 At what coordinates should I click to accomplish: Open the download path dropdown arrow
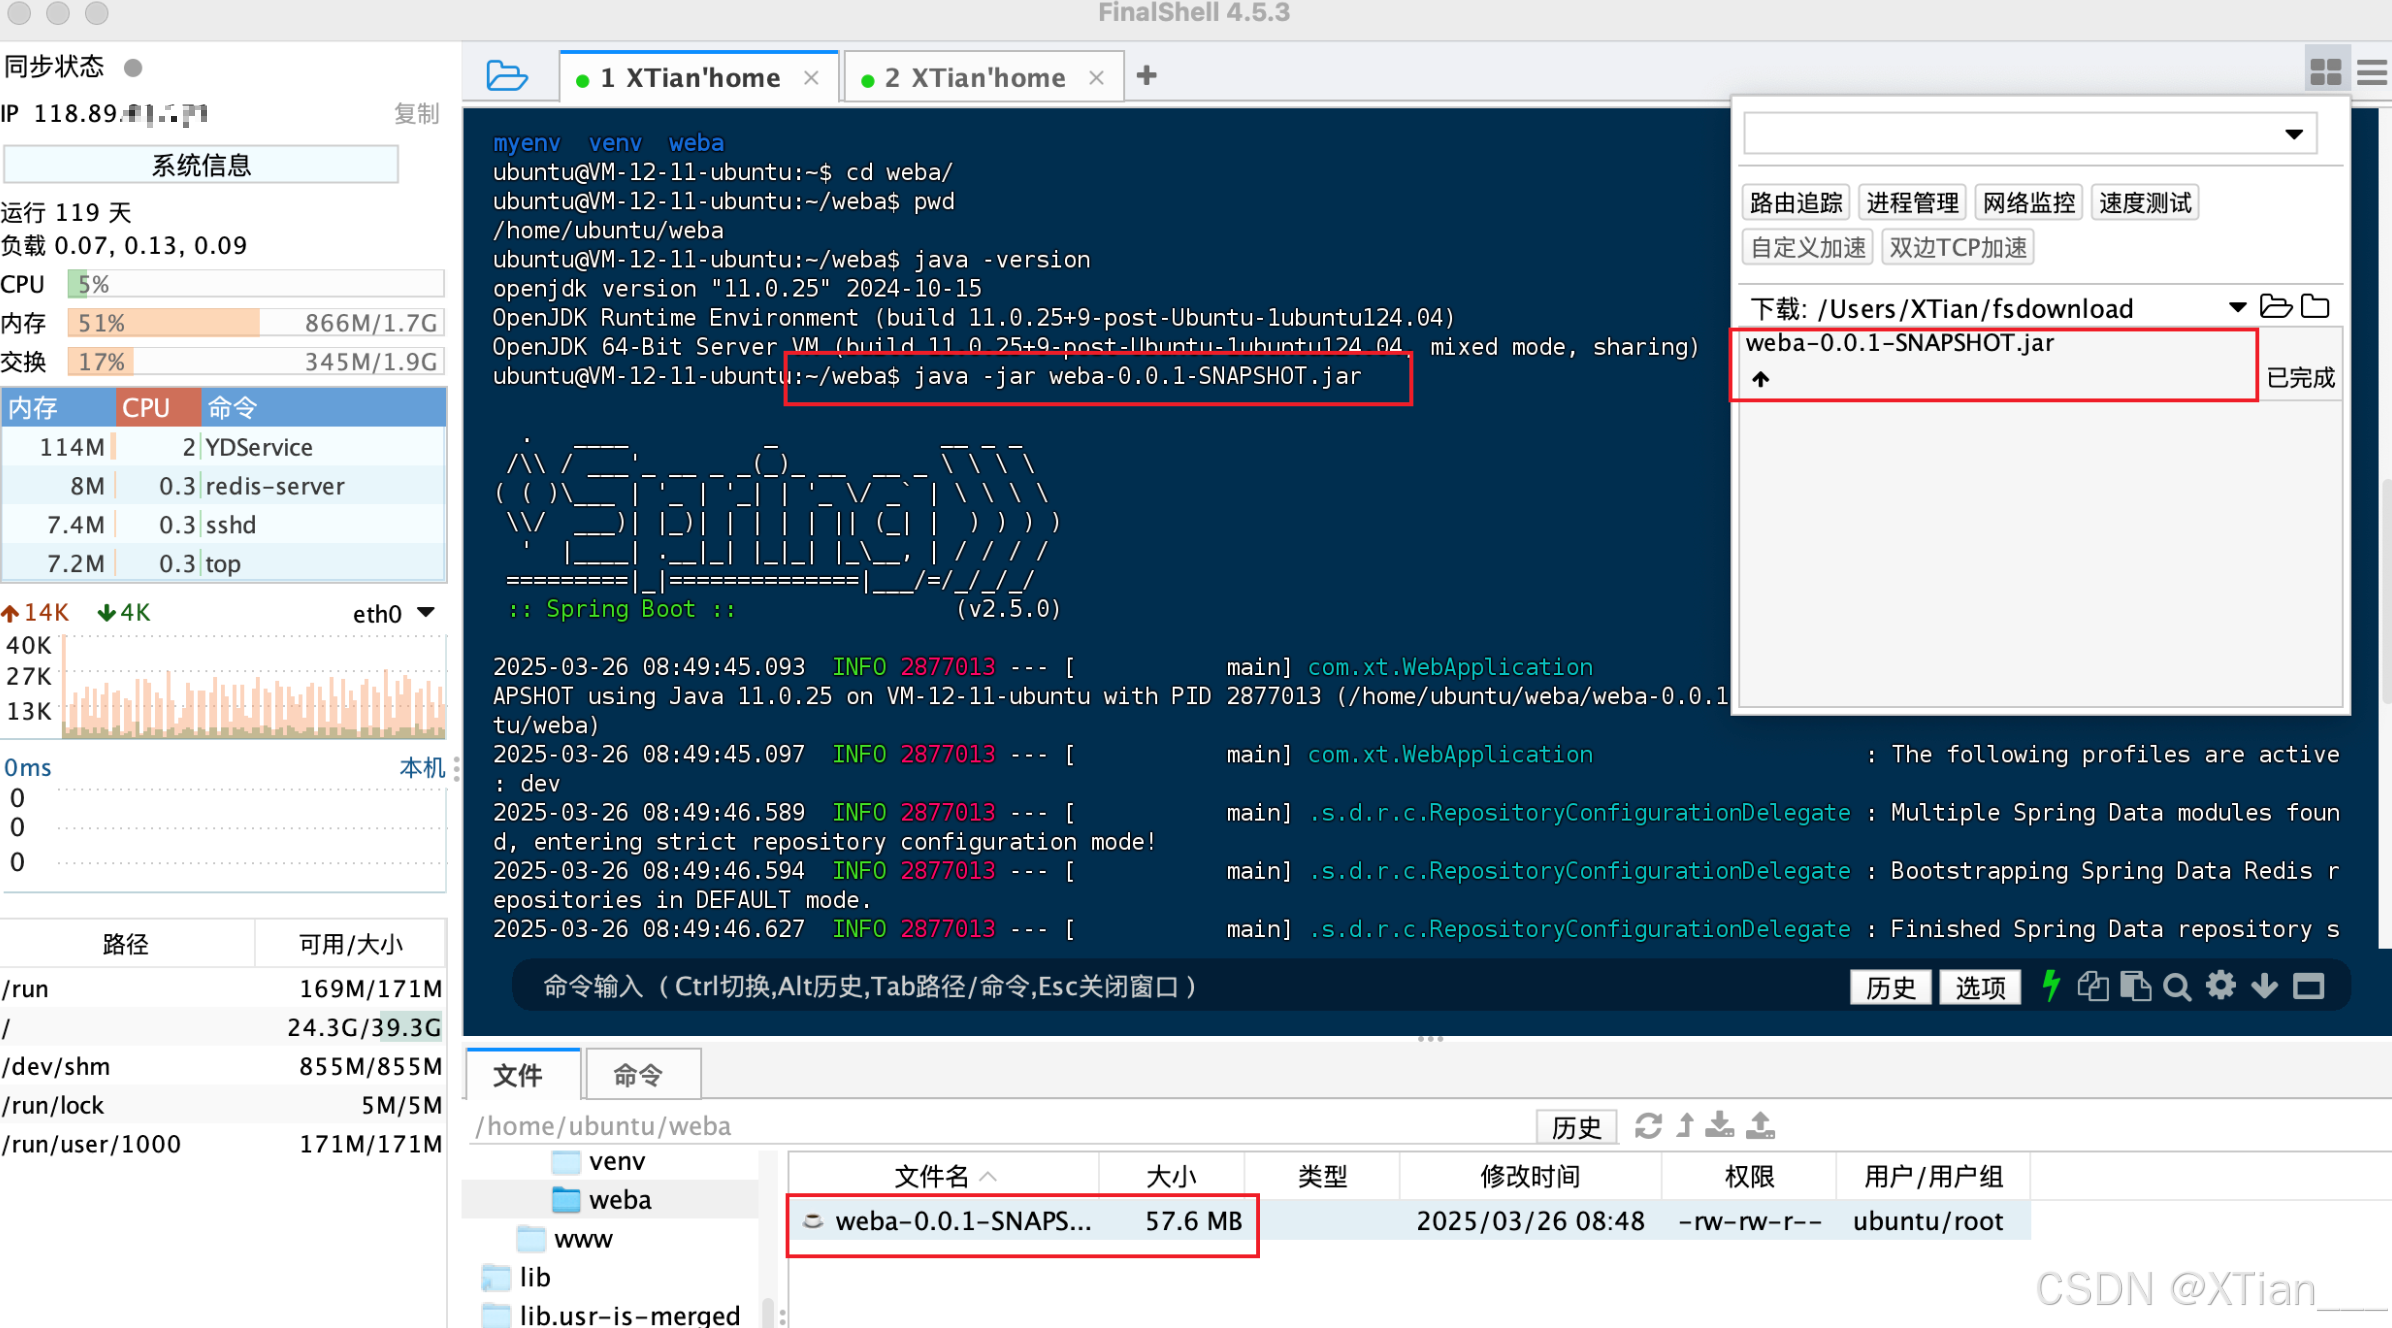2237,308
